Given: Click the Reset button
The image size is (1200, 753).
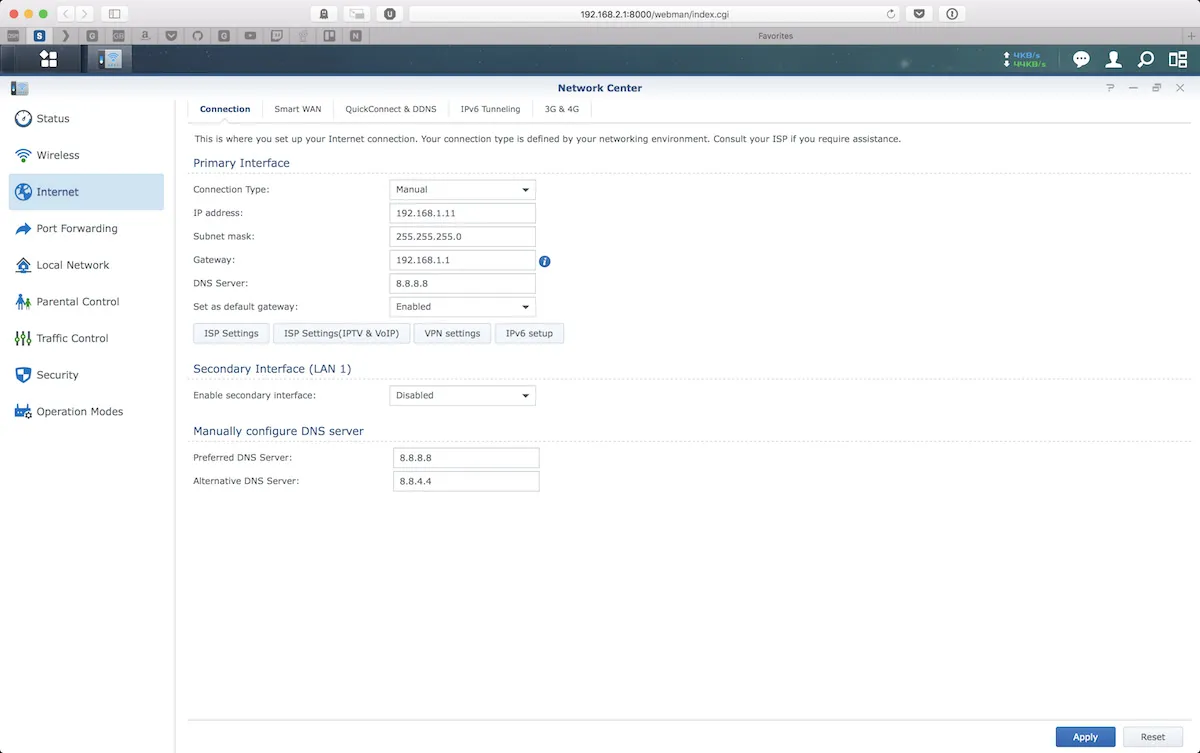Looking at the screenshot, I should pyautogui.click(x=1153, y=737).
